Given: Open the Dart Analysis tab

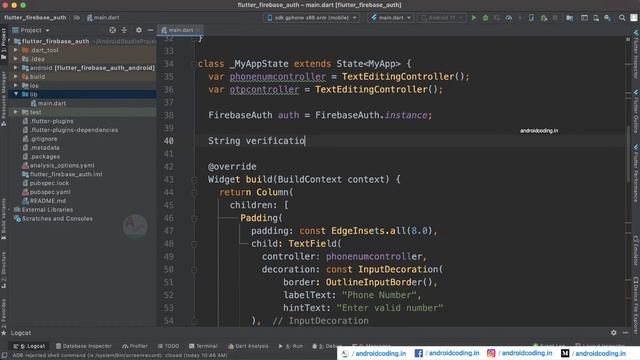Looking at the screenshot, I should (x=248, y=346).
